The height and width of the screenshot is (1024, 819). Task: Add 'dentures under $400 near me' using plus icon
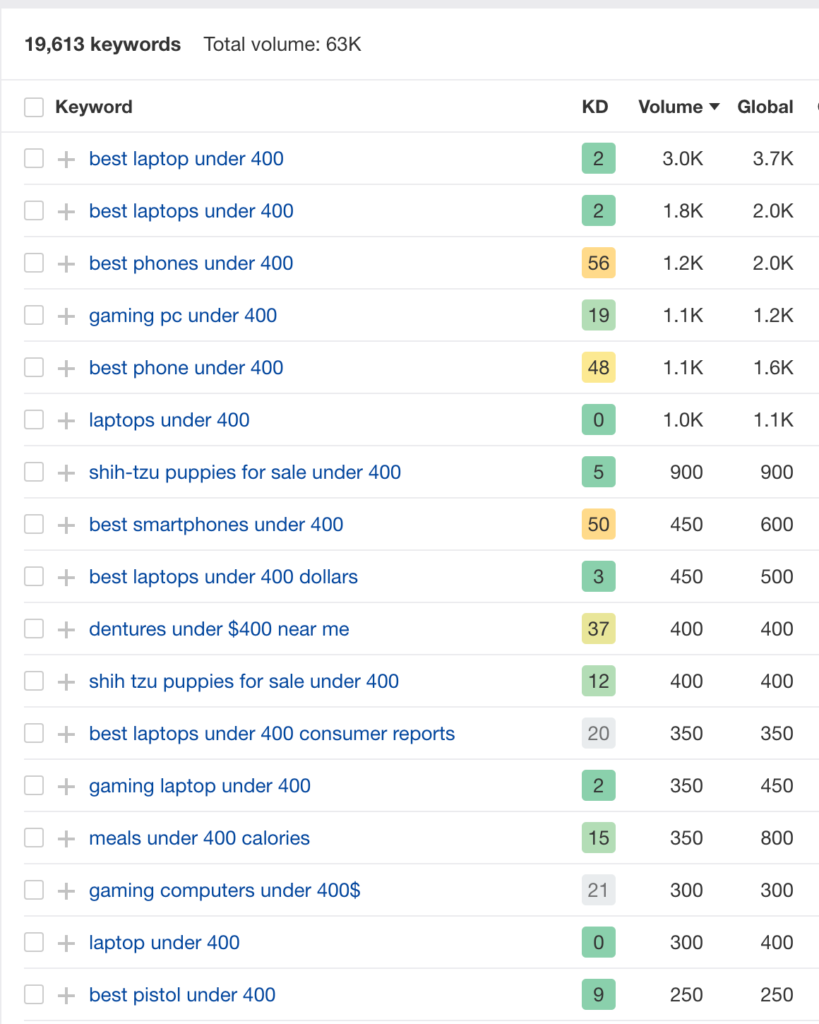point(66,629)
